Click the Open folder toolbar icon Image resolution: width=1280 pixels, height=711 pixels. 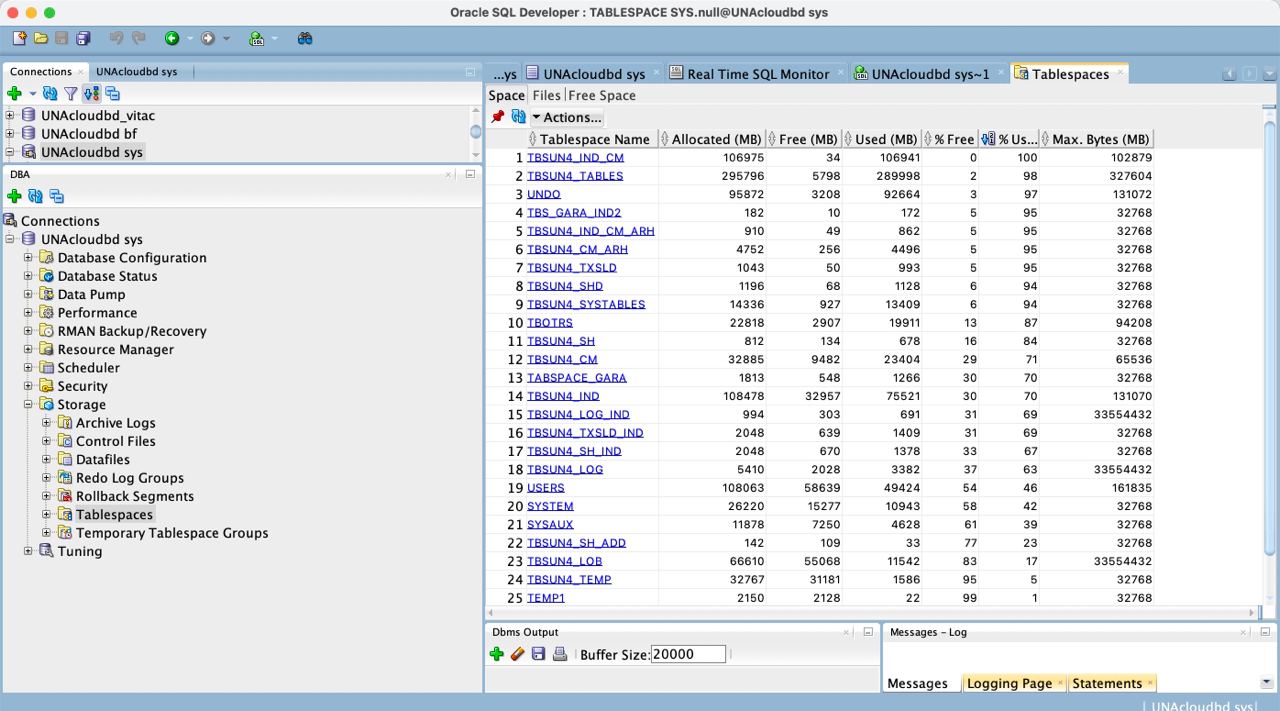pyautogui.click(x=41, y=38)
